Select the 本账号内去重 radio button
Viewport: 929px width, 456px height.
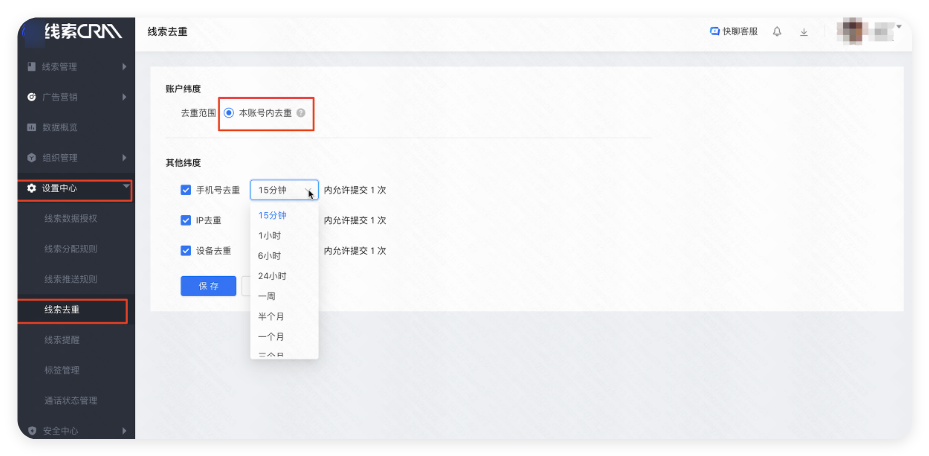coord(229,113)
